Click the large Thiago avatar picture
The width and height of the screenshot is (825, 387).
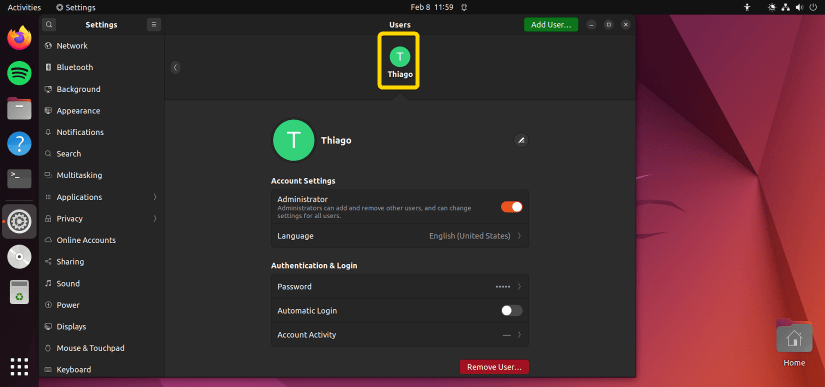(x=294, y=140)
